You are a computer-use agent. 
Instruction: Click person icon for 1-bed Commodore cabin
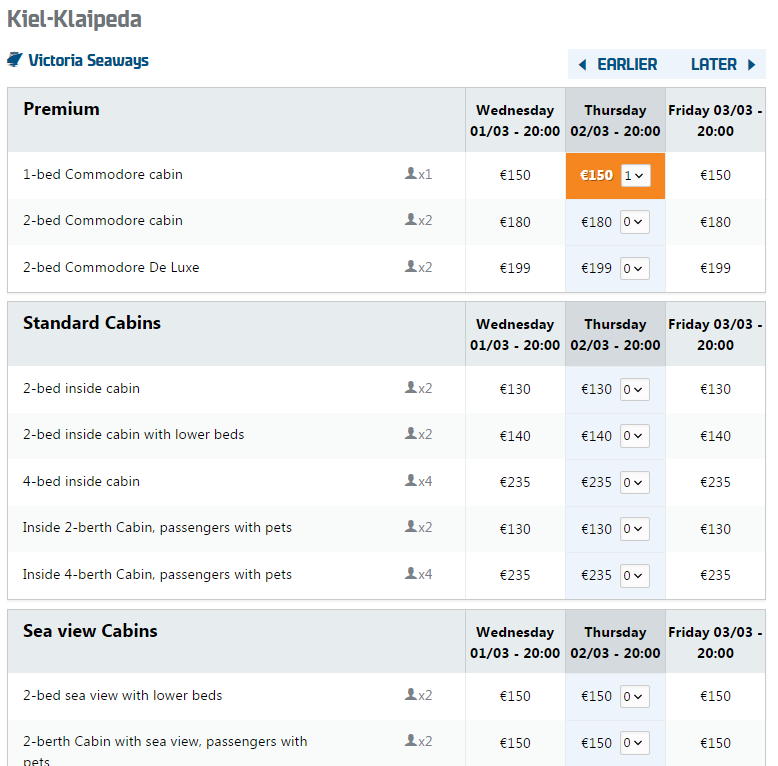coord(411,174)
